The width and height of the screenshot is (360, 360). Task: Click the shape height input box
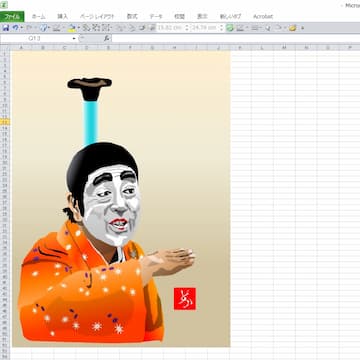(x=170, y=28)
